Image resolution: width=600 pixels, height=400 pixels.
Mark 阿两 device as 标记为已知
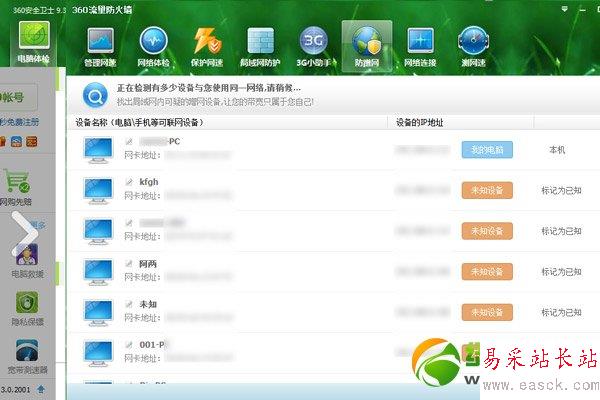pos(561,272)
